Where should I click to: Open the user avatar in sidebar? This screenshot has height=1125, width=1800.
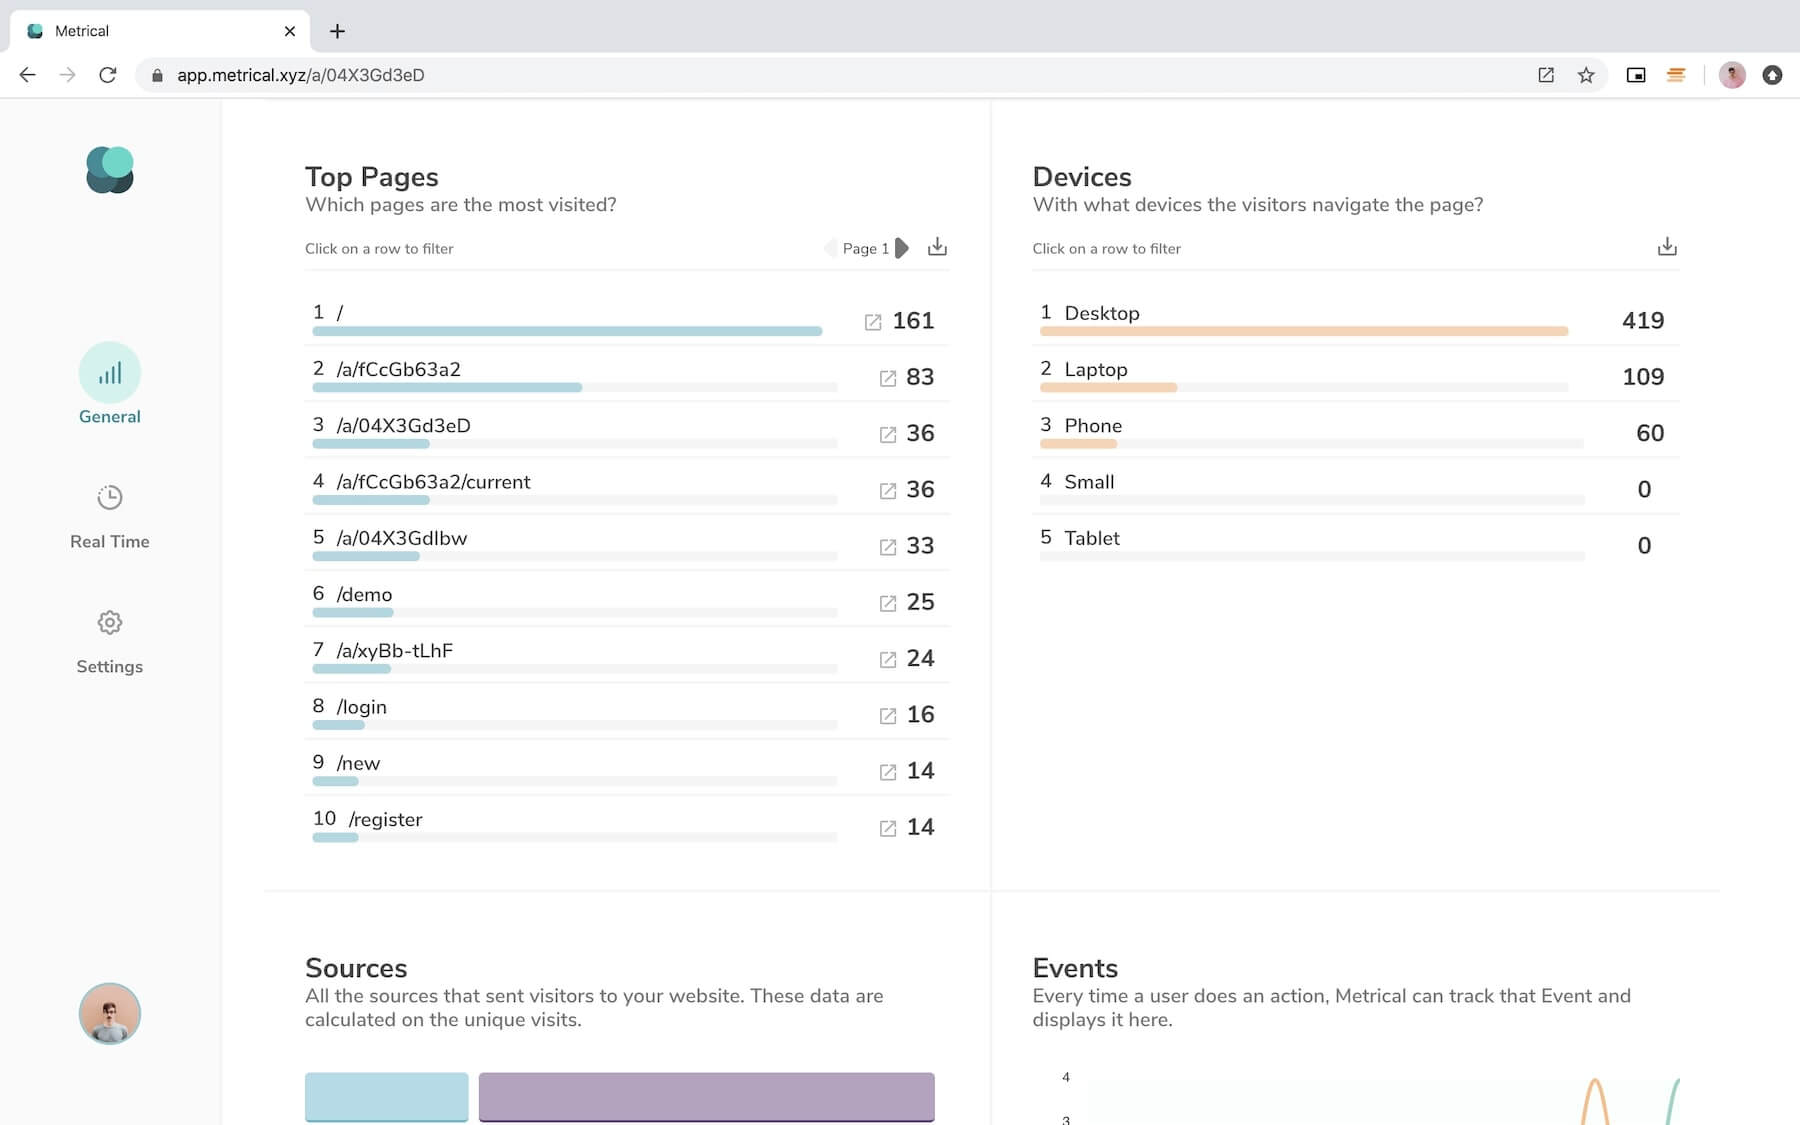pyautogui.click(x=110, y=1013)
